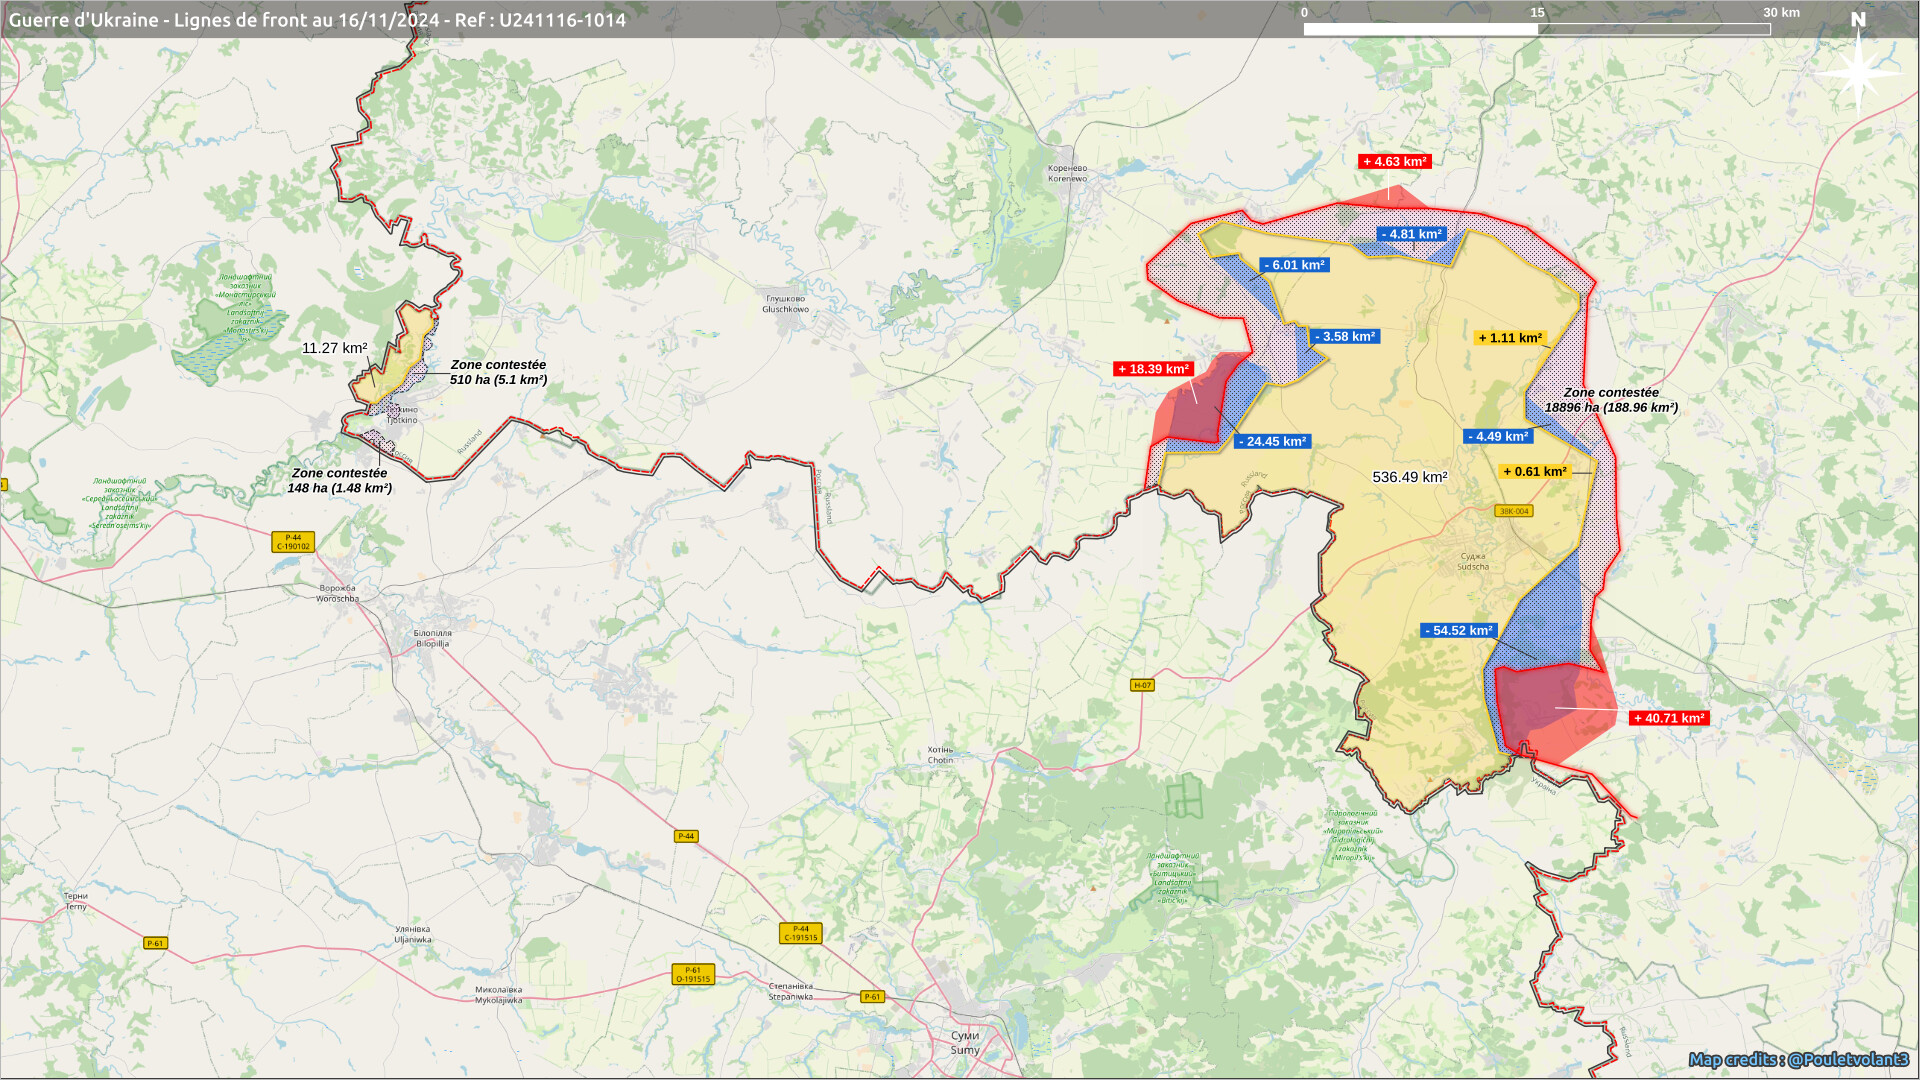Click the yellow + 1.11 km² label

point(1510,338)
